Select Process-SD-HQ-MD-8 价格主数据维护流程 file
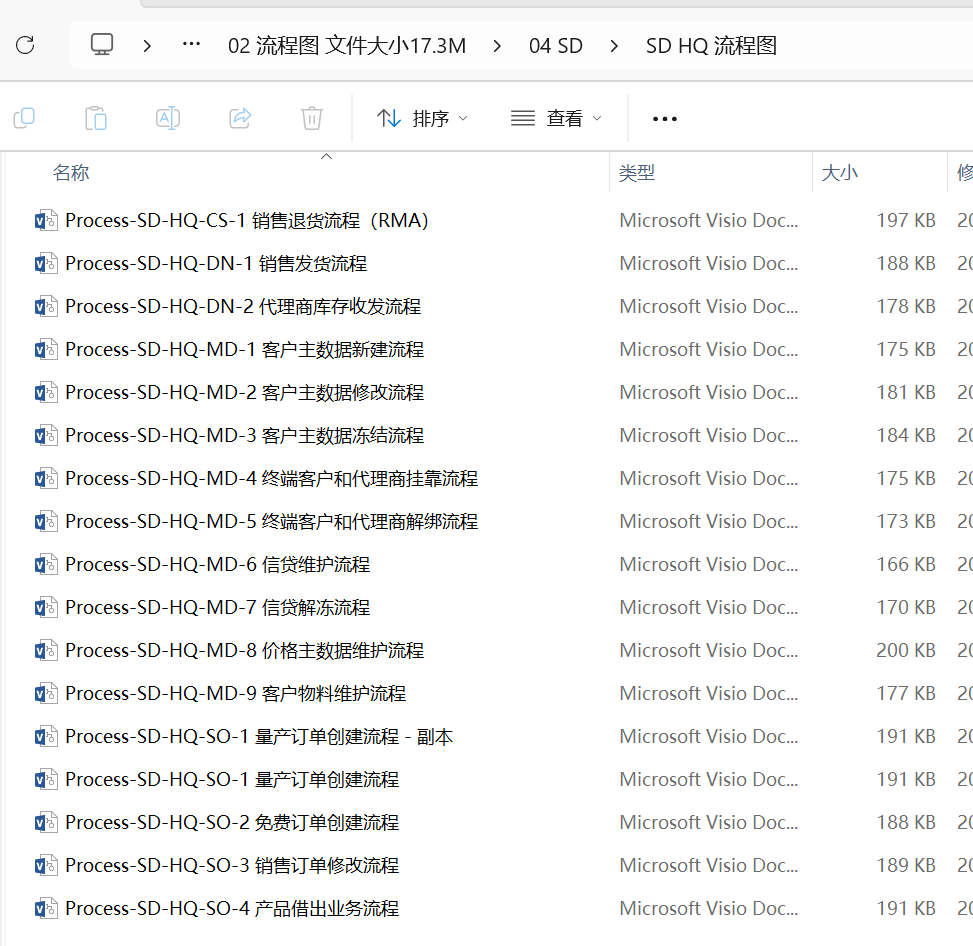 pos(244,651)
